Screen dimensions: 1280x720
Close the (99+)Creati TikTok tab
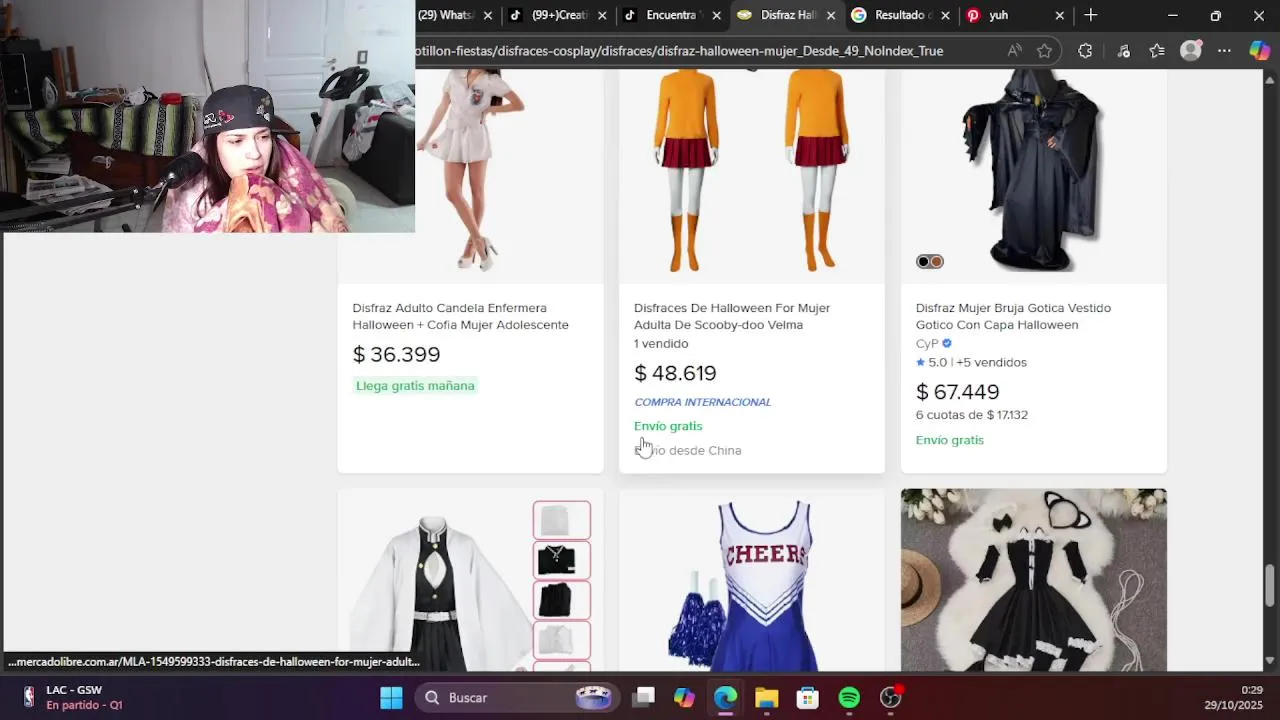pos(602,15)
